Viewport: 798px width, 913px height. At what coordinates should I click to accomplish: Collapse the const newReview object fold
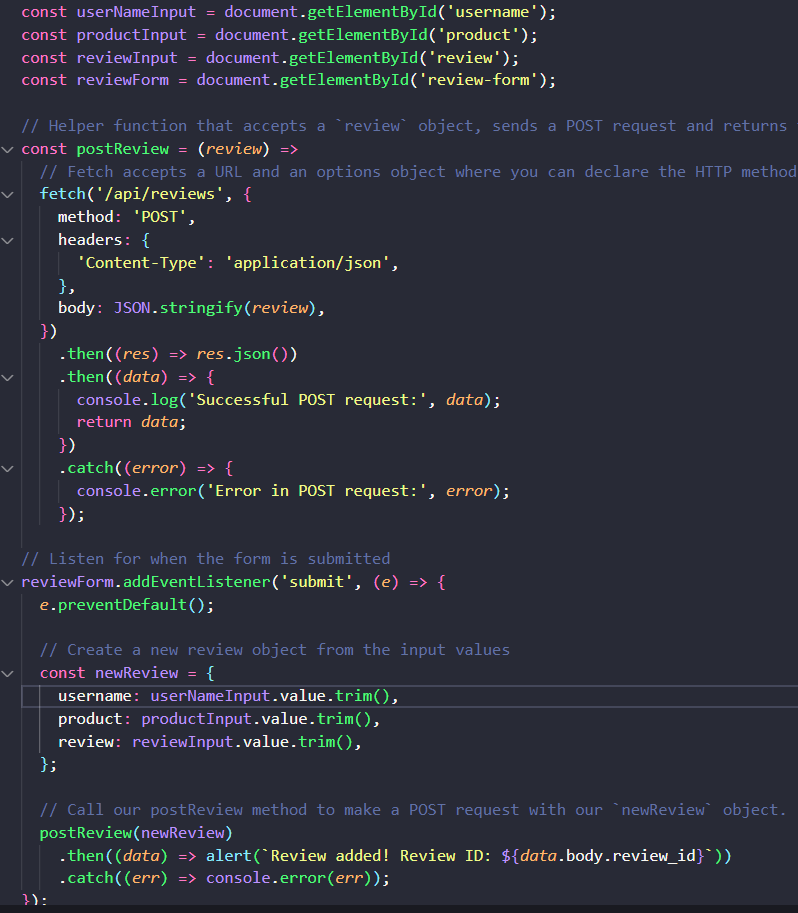pyautogui.click(x=8, y=674)
